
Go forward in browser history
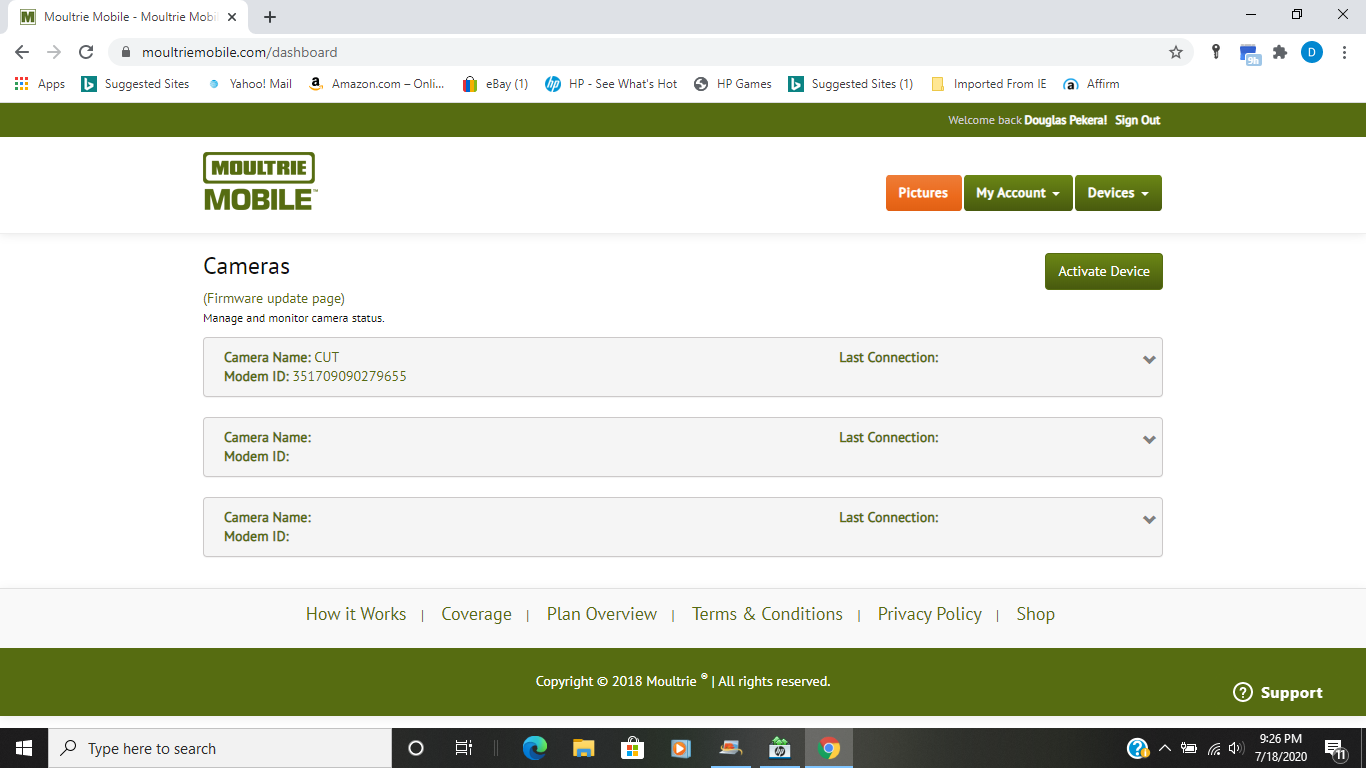54,52
